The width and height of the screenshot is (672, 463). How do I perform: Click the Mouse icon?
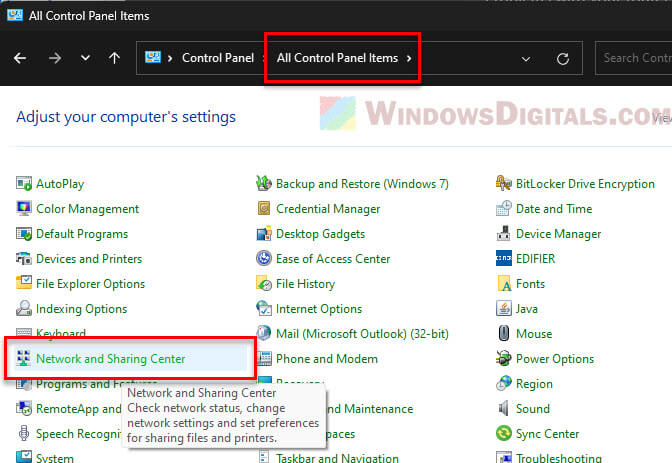[x=504, y=334]
